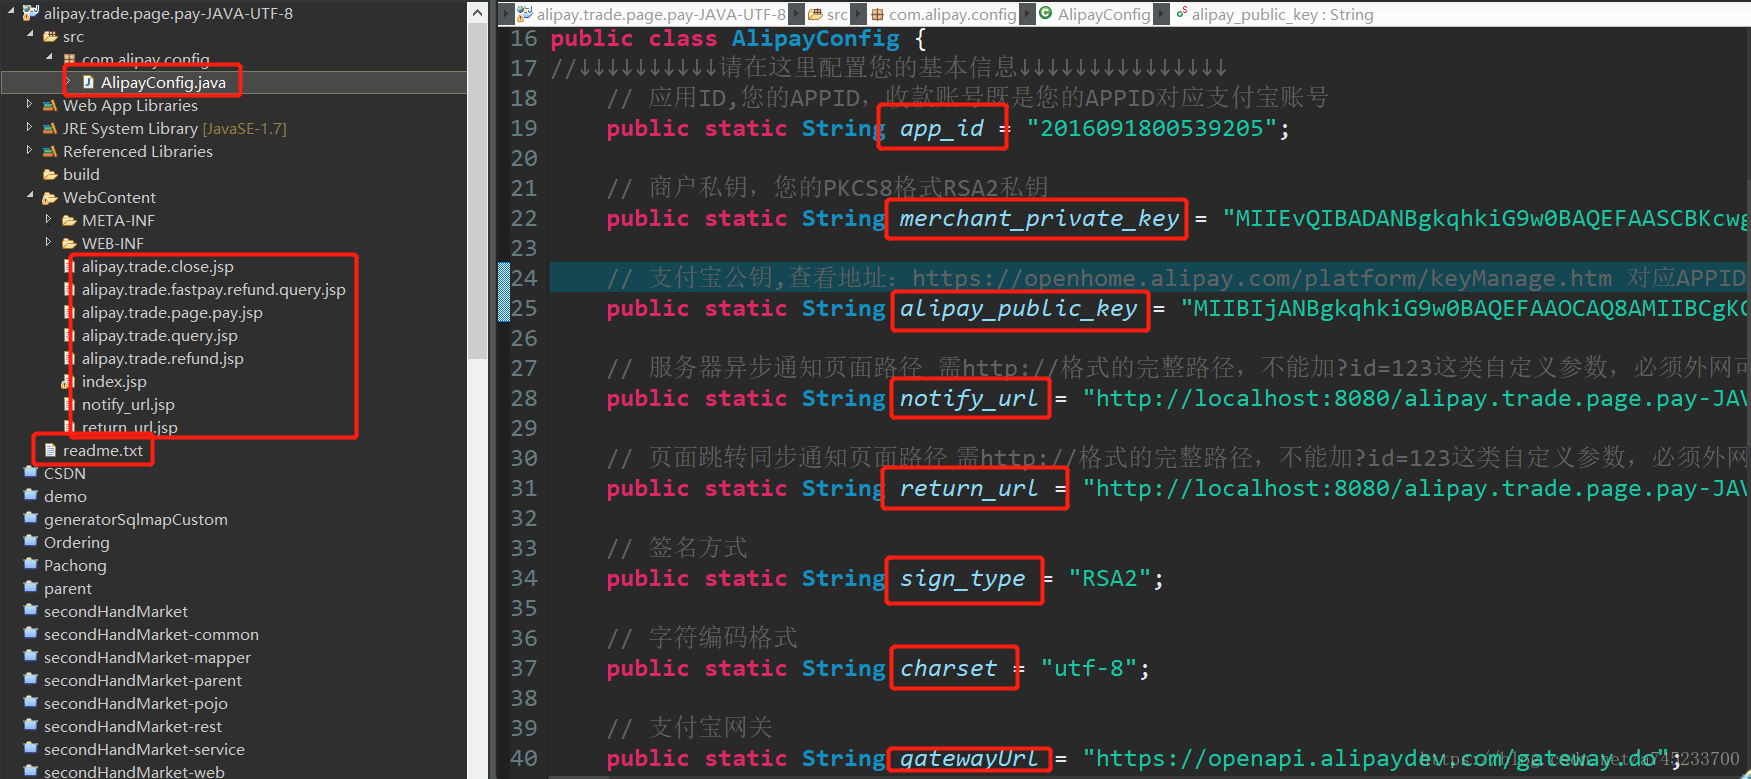Viewport: 1751px width, 779px height.
Task: Select the secondHandMarket-mapper project
Action: pyautogui.click(x=147, y=657)
